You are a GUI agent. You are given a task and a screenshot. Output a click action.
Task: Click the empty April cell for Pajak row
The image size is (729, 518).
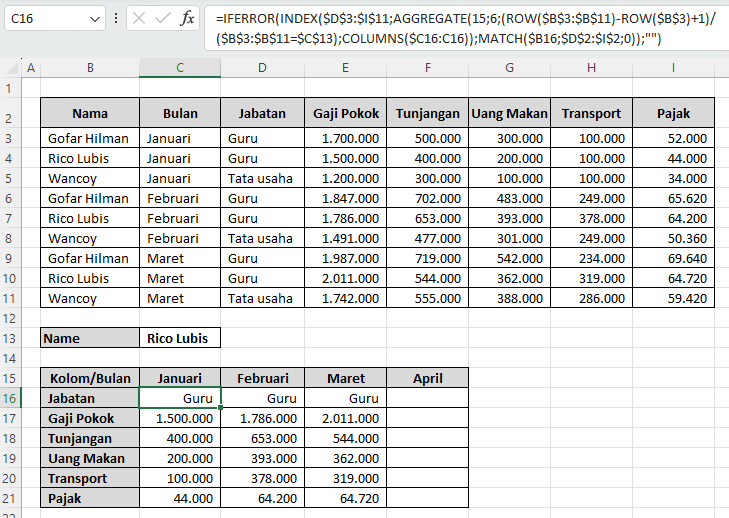coord(427,498)
